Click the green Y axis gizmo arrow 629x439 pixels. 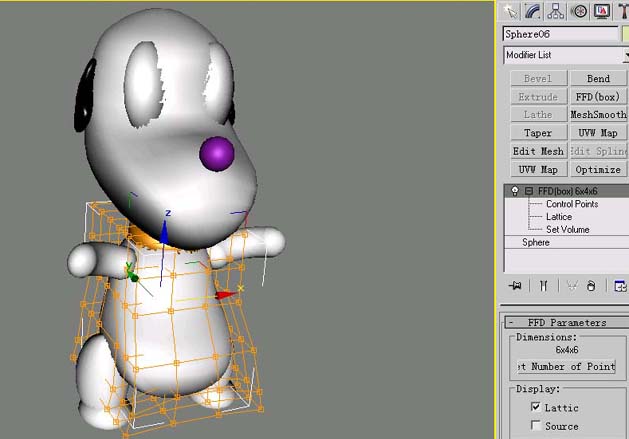pyautogui.click(x=132, y=274)
